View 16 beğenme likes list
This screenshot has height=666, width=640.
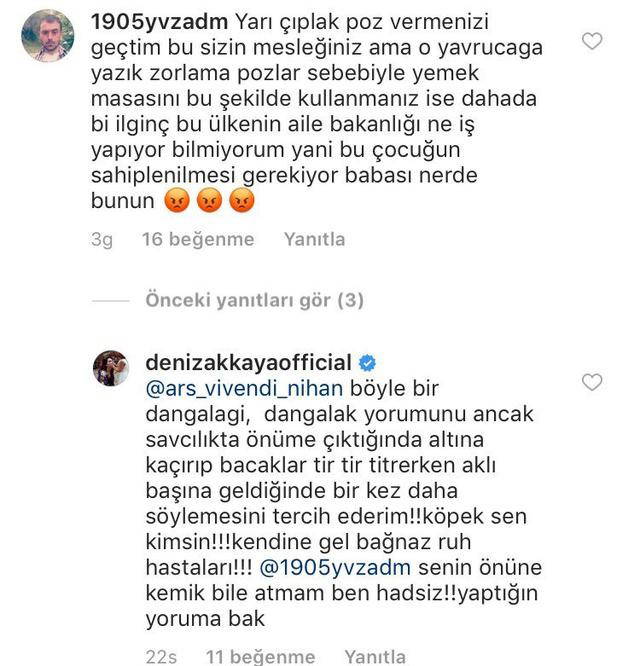pyautogui.click(x=198, y=239)
